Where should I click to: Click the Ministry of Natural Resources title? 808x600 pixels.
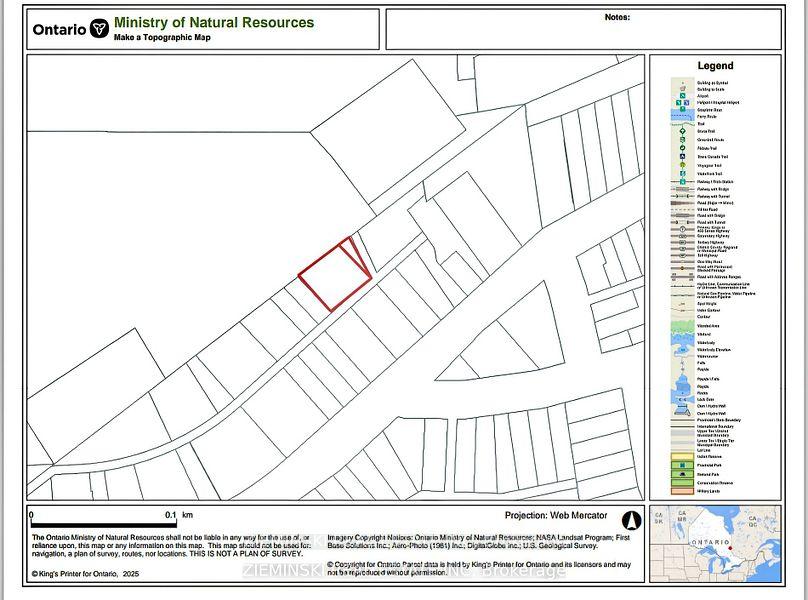pyautogui.click(x=214, y=22)
